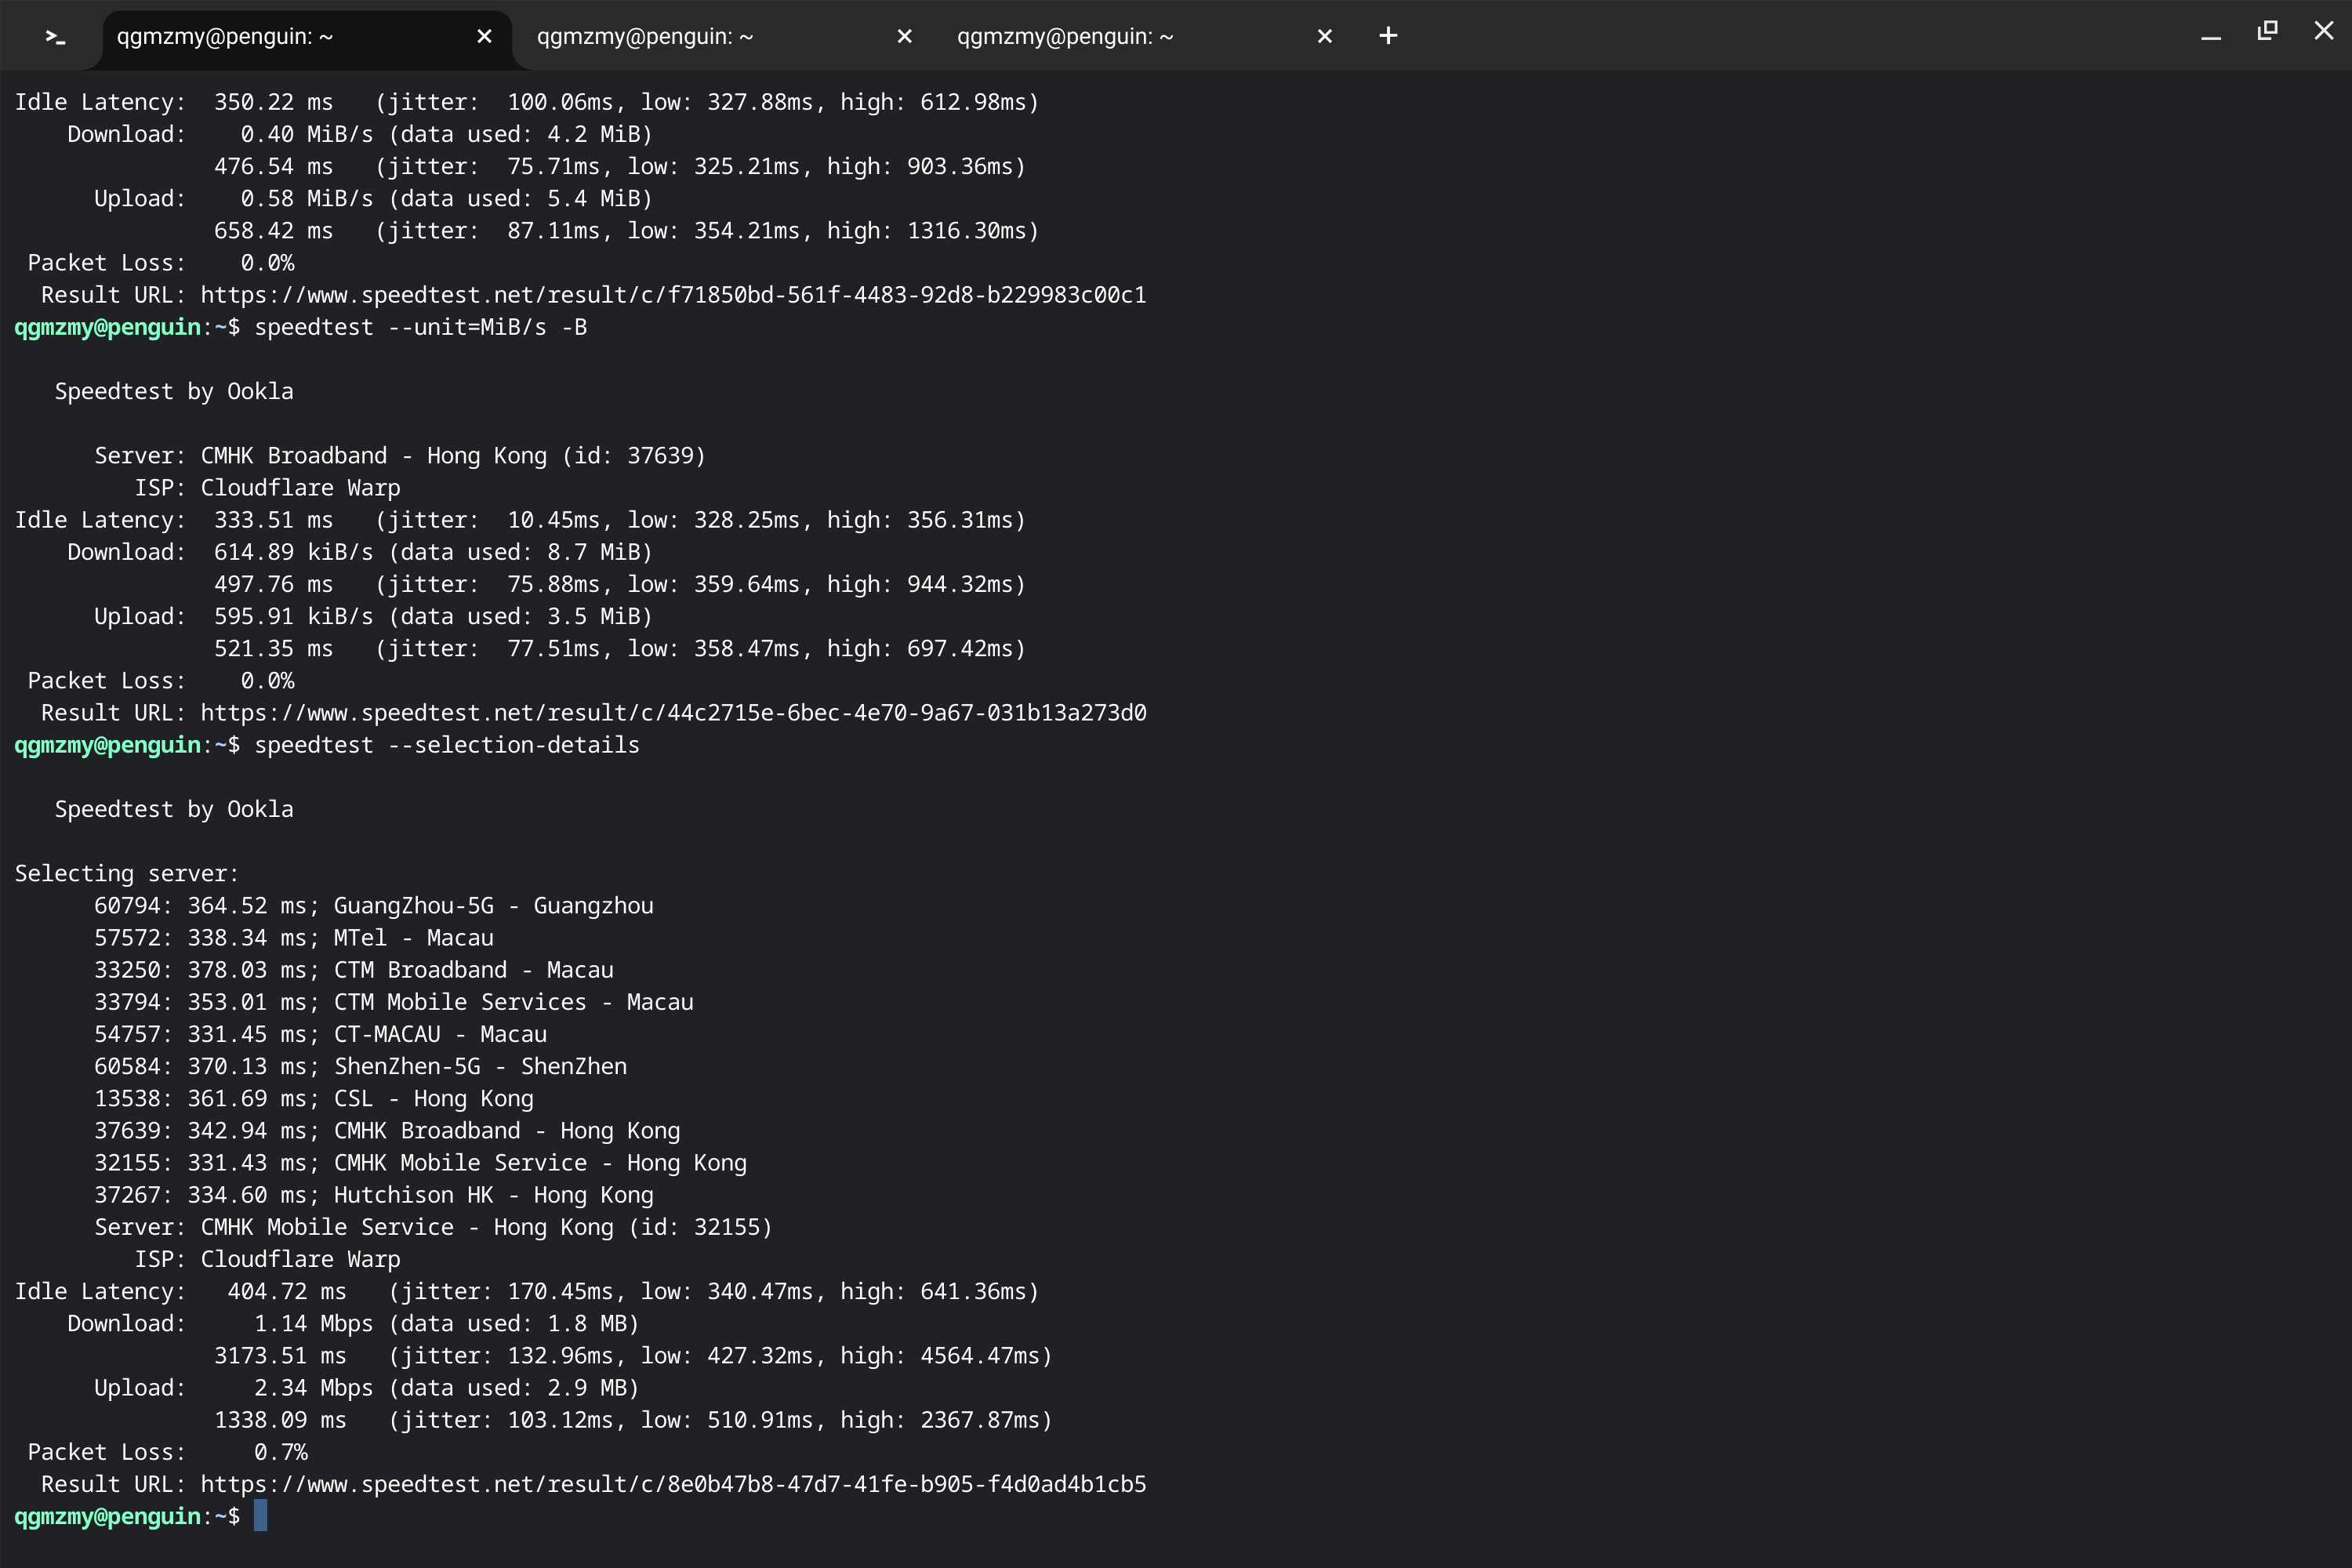Restore down the terminal window
2352x1568 pixels.
coord(2267,31)
